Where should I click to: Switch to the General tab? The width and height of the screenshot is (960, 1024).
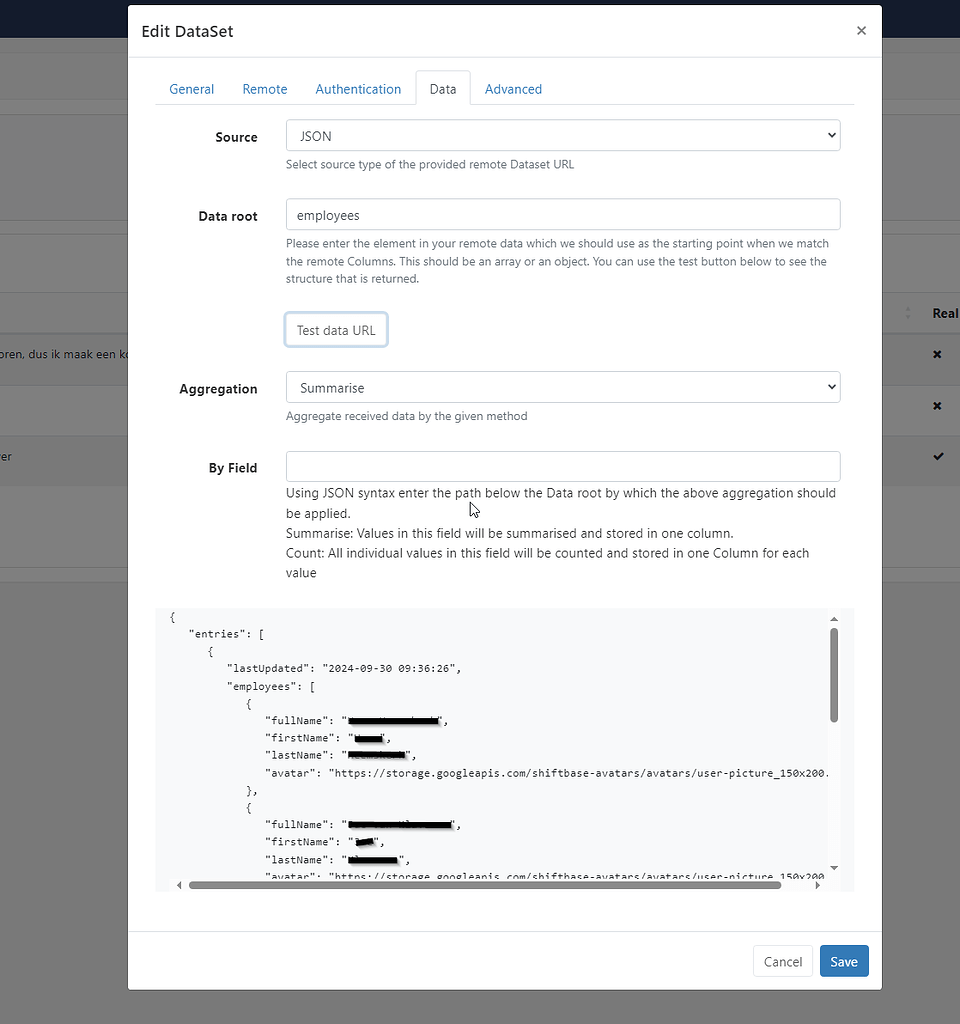tap(191, 89)
